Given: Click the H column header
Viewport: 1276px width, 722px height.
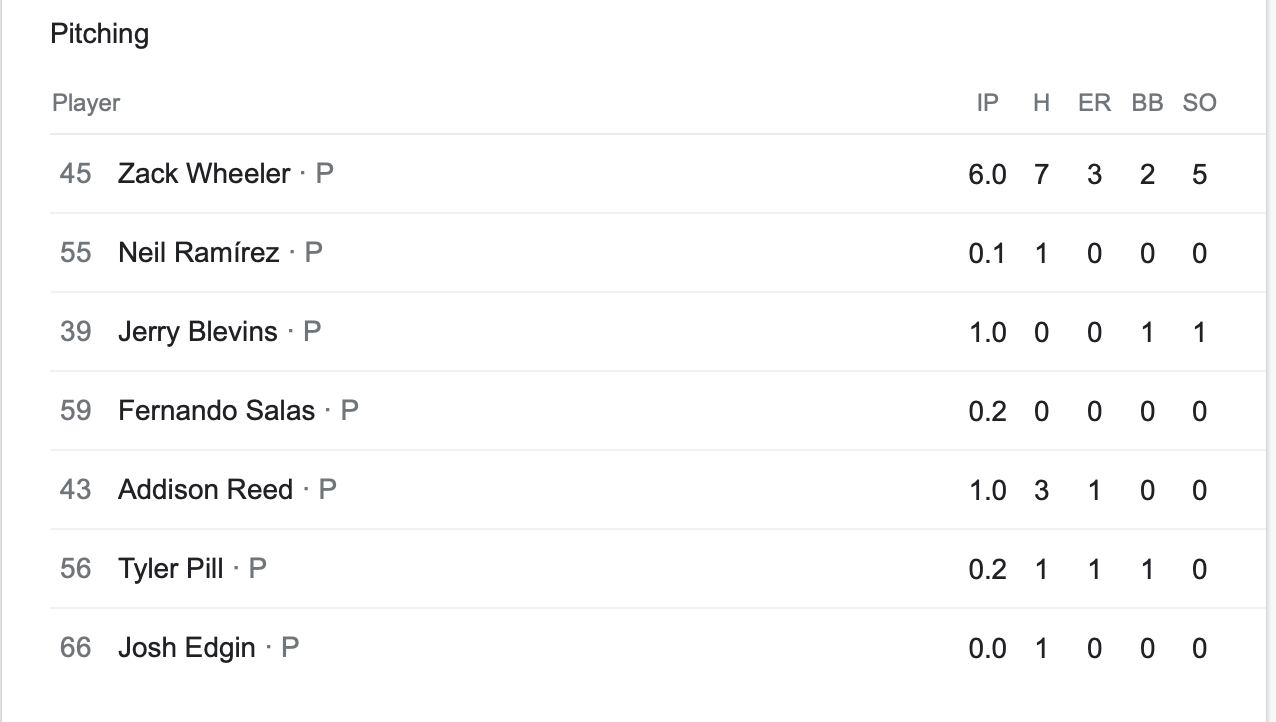Looking at the screenshot, I should pyautogui.click(x=1041, y=103).
